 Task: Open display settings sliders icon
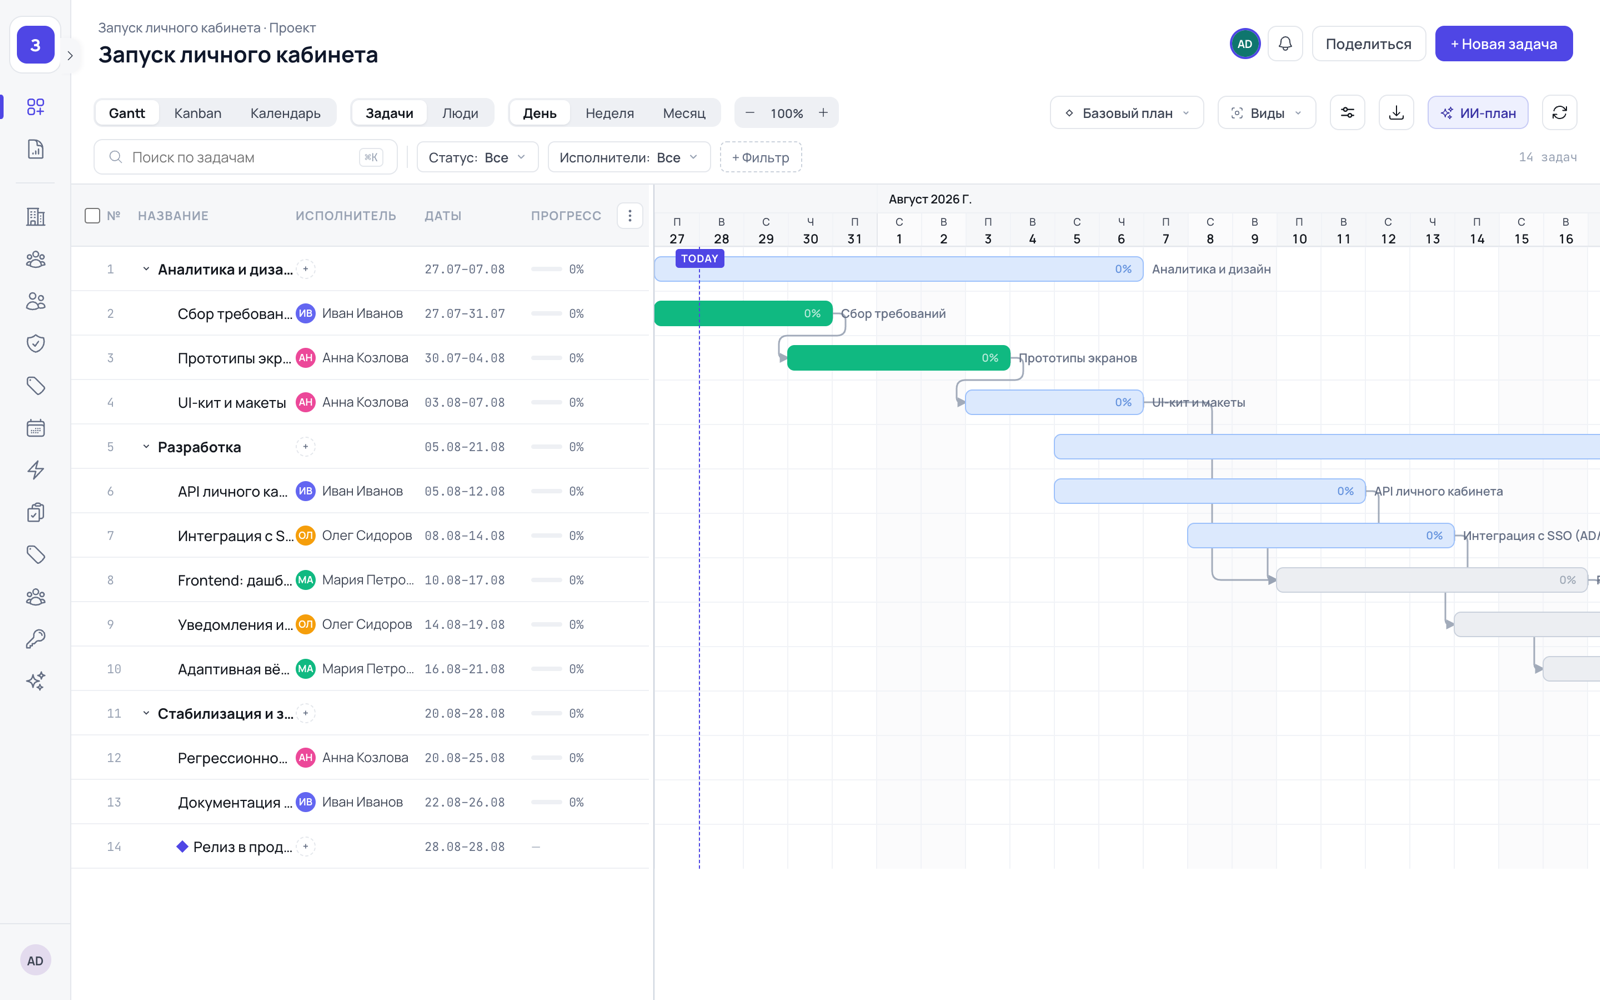click(1347, 113)
